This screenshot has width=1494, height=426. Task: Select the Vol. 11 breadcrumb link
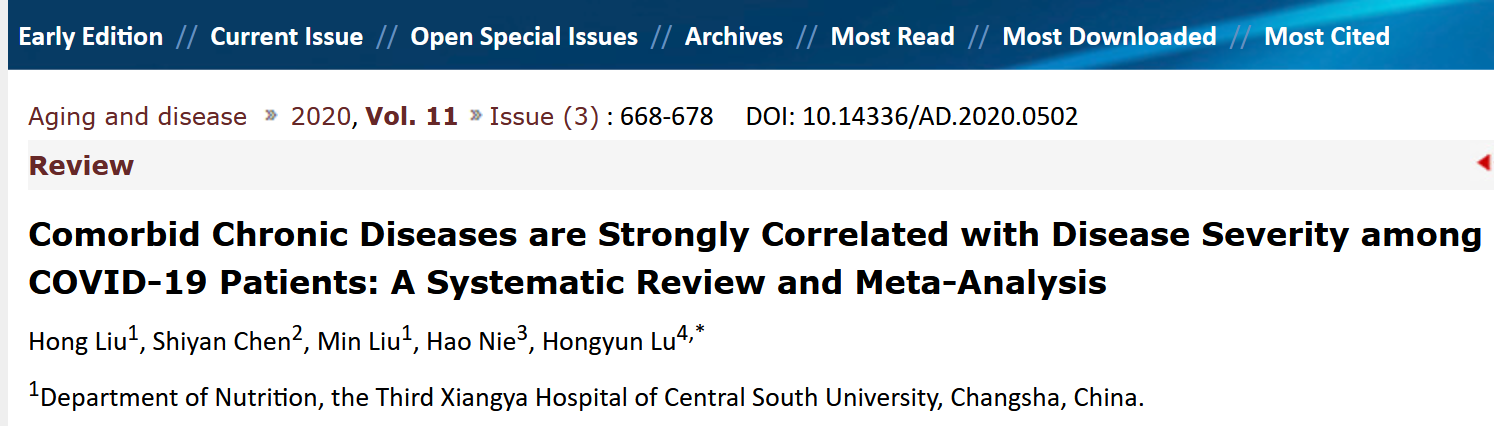click(x=411, y=117)
